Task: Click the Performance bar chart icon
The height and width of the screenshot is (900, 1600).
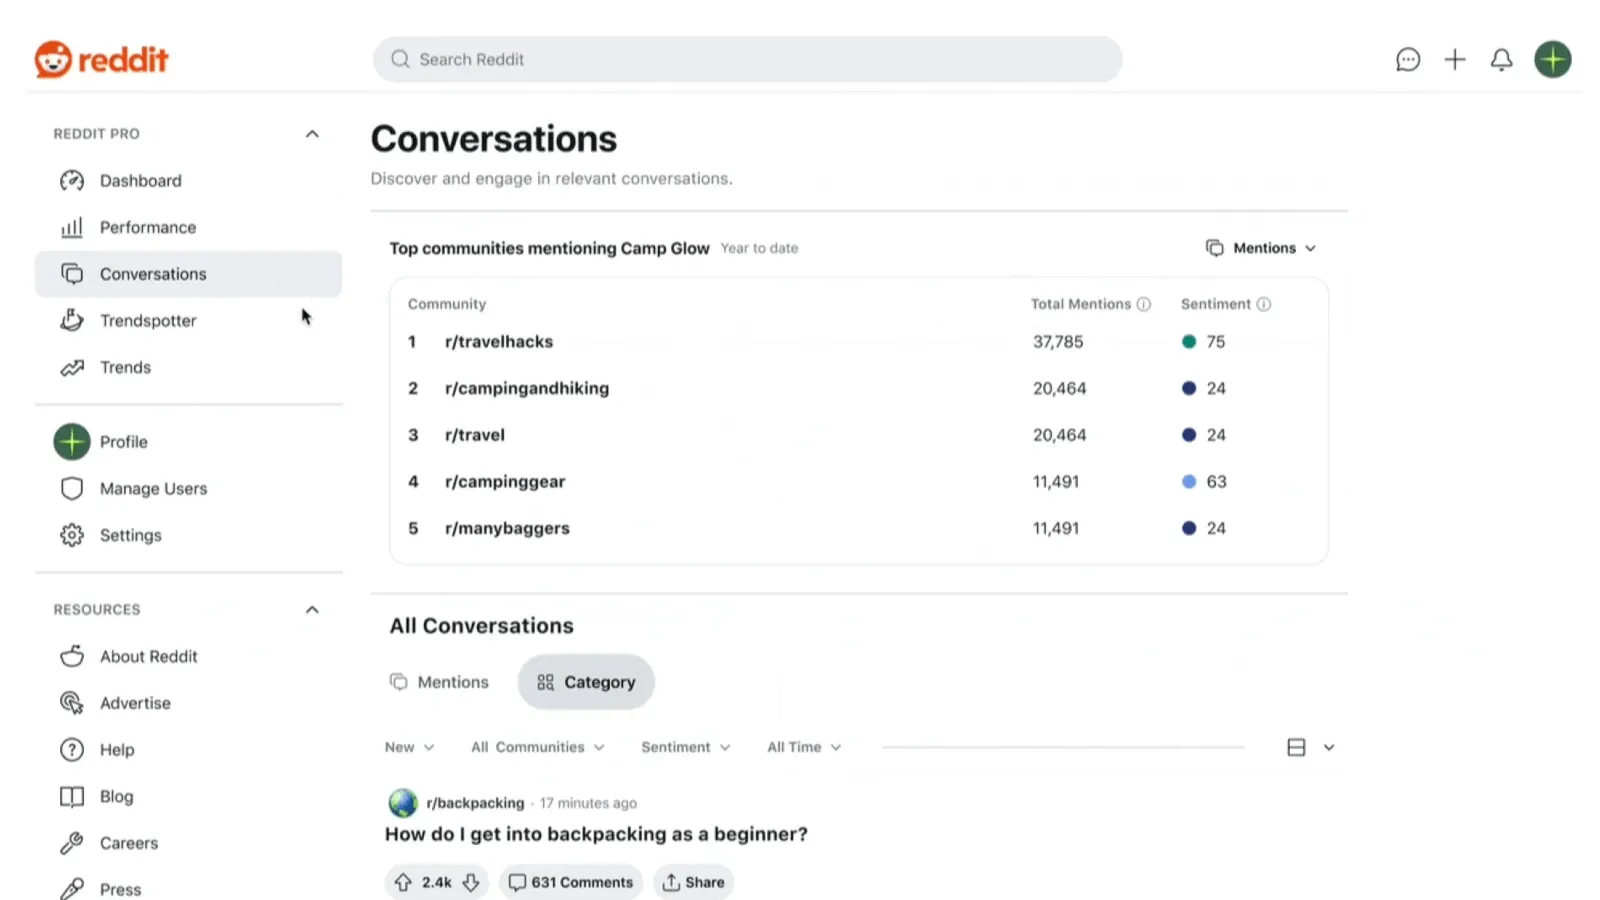Action: (72, 228)
